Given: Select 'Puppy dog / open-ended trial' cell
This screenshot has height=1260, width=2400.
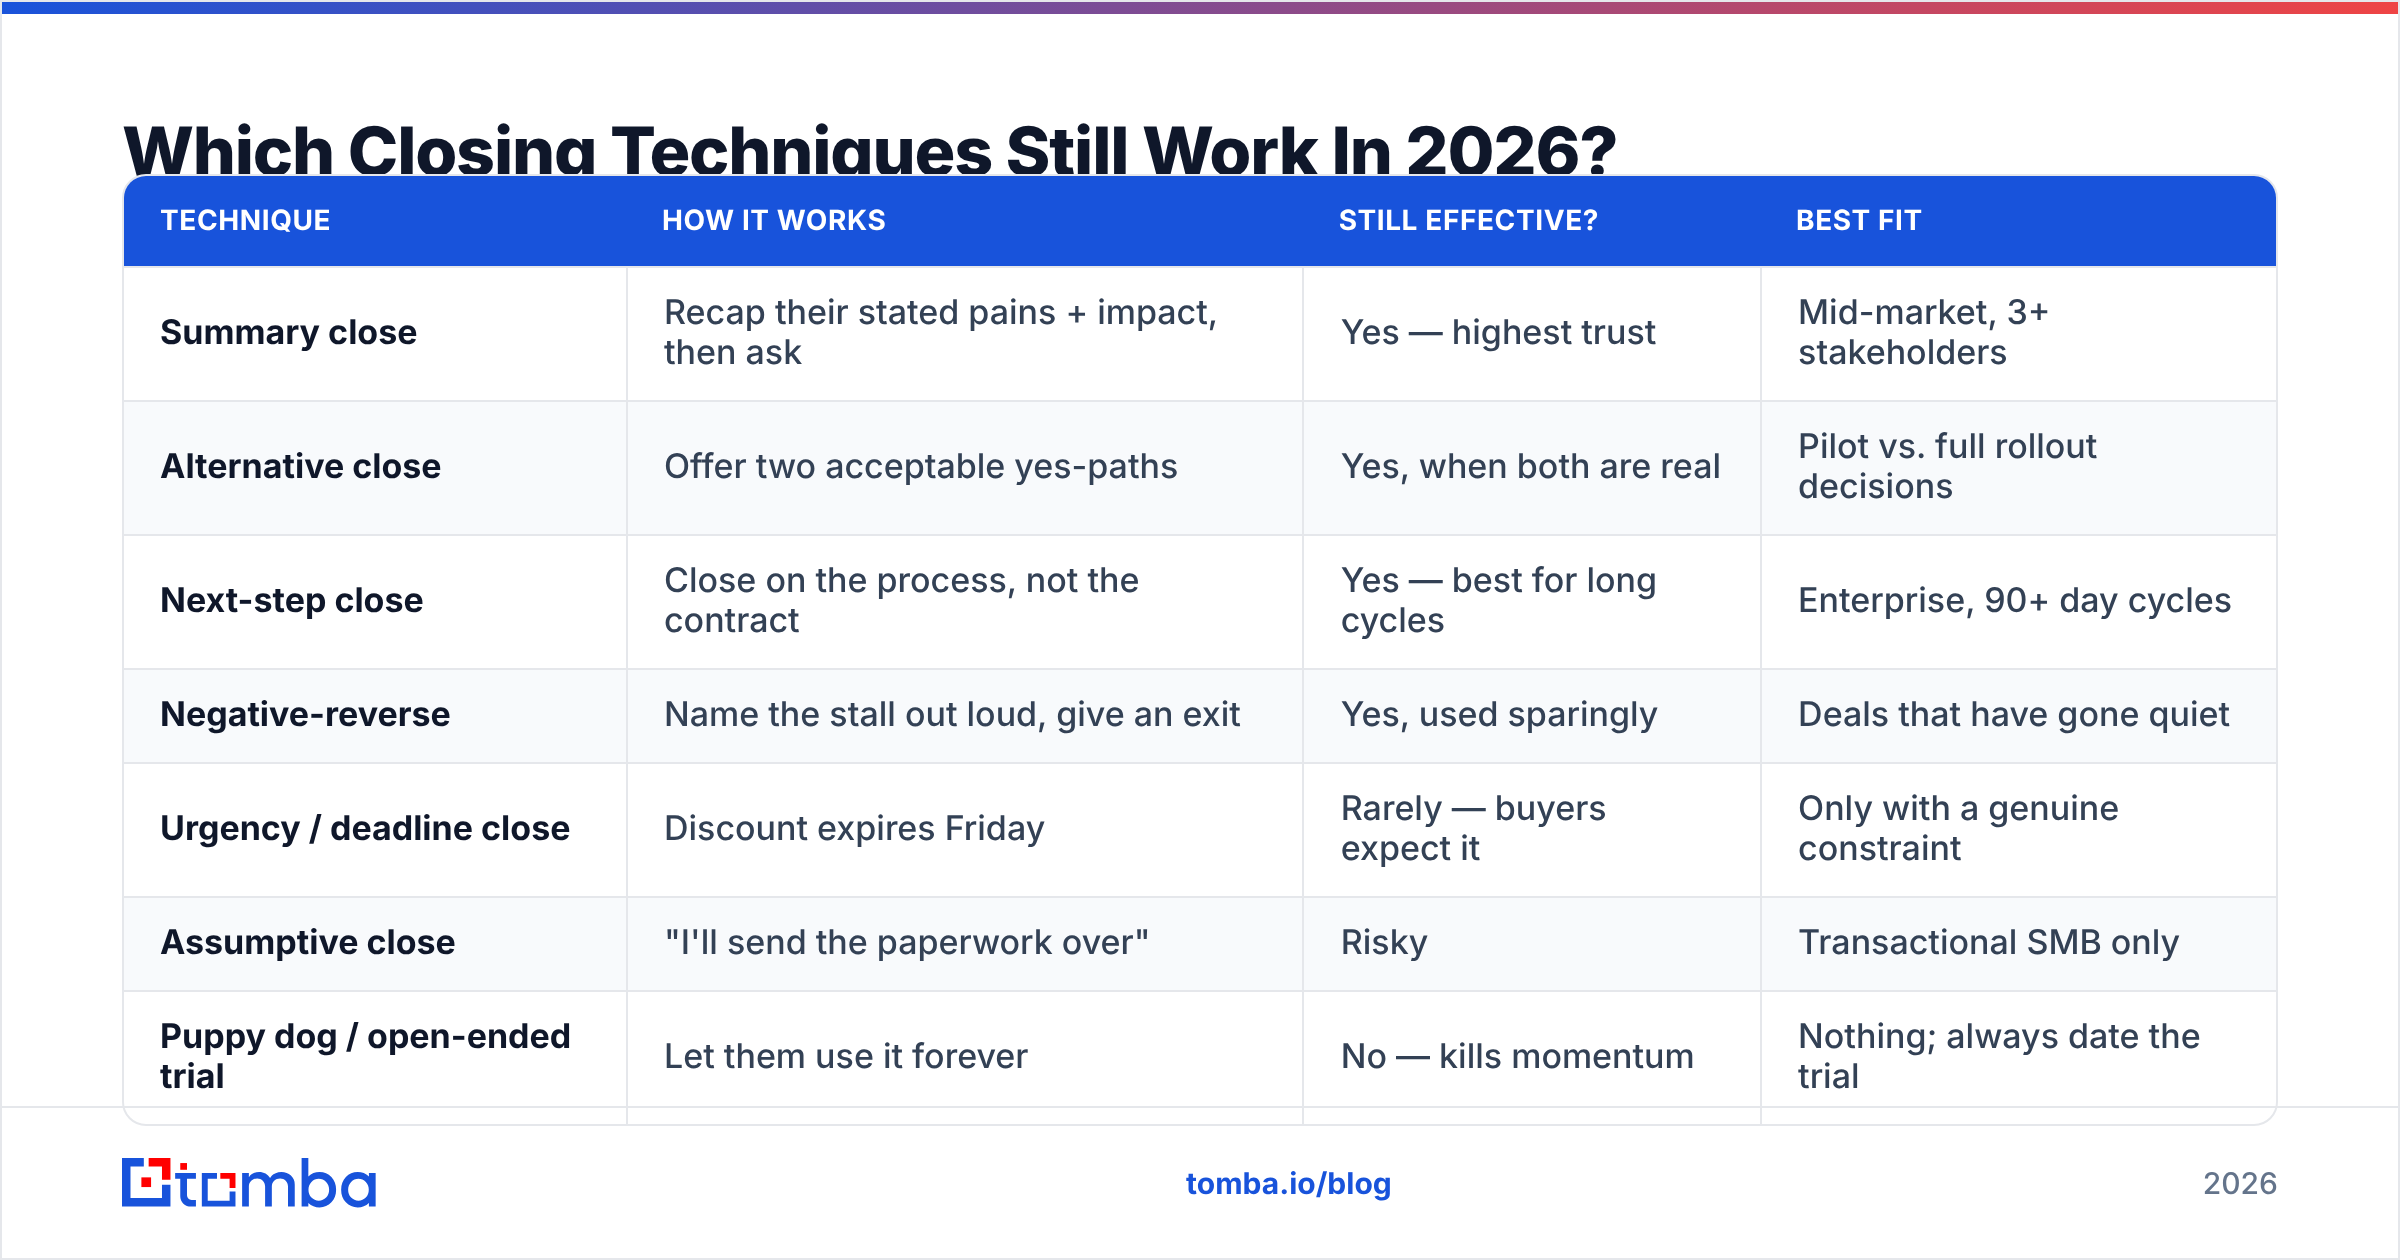Looking at the screenshot, I should 375,1057.
